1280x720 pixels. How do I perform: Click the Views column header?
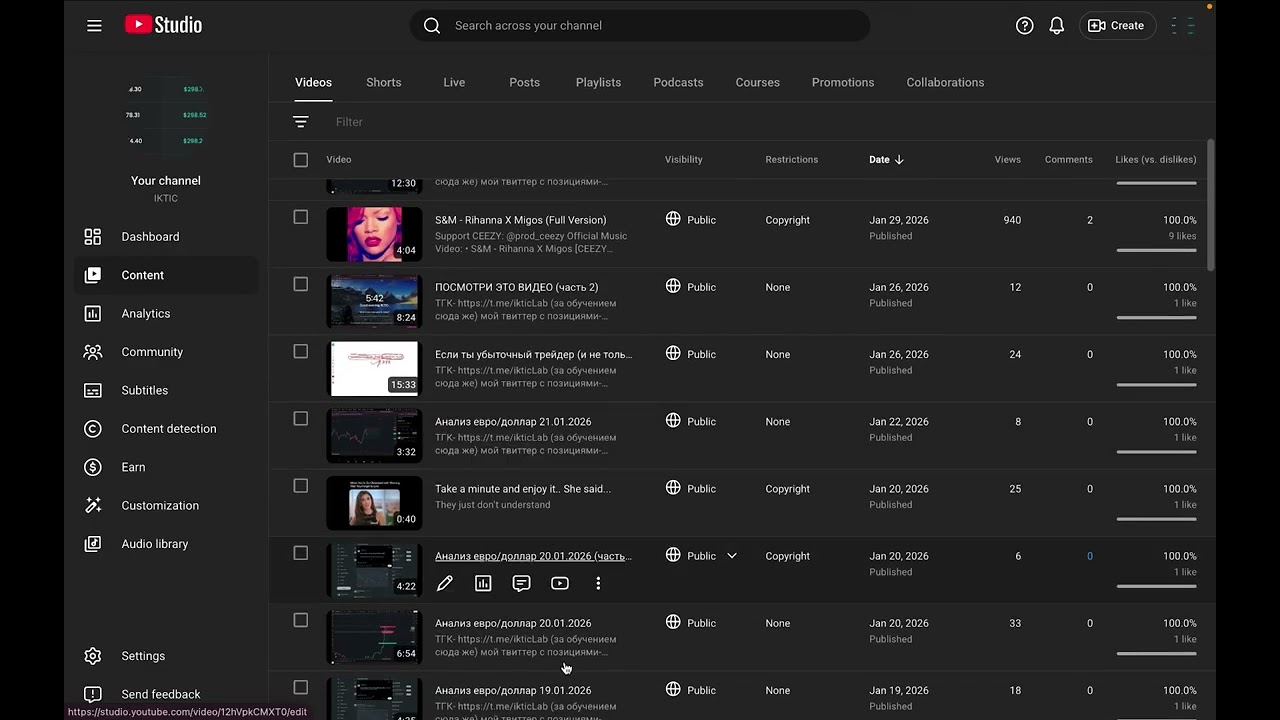point(1007,160)
